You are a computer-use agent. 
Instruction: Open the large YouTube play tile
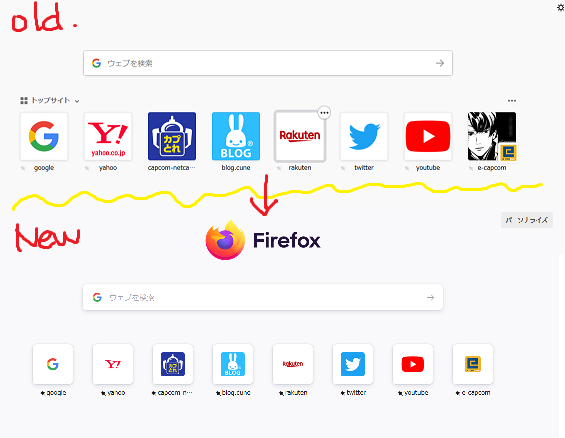pos(428,136)
